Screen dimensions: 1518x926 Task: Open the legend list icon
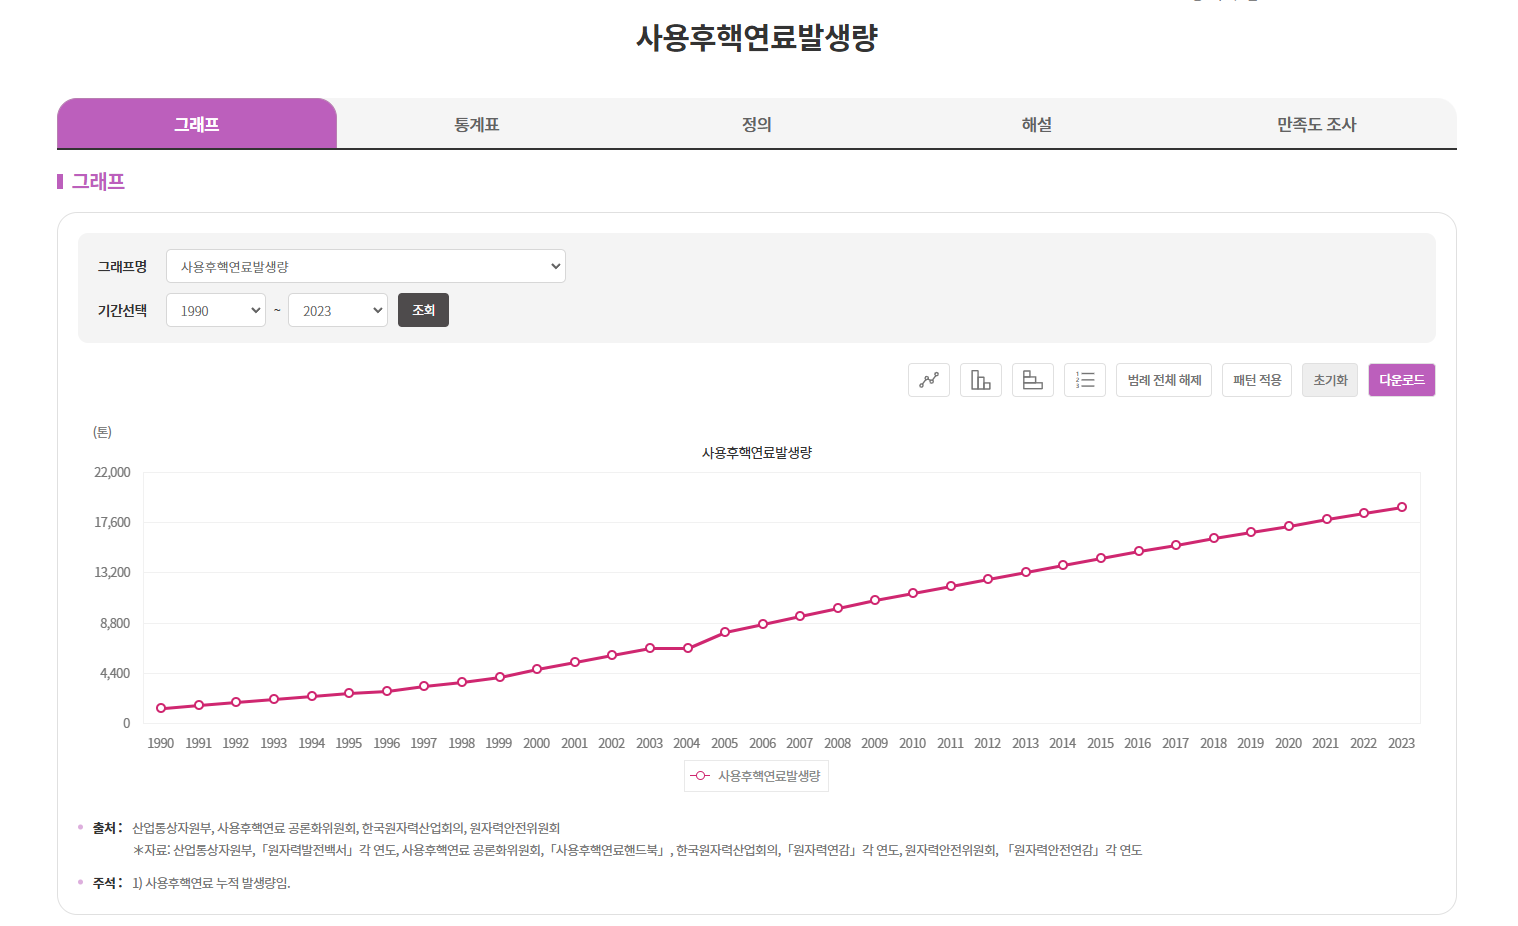(x=1085, y=380)
